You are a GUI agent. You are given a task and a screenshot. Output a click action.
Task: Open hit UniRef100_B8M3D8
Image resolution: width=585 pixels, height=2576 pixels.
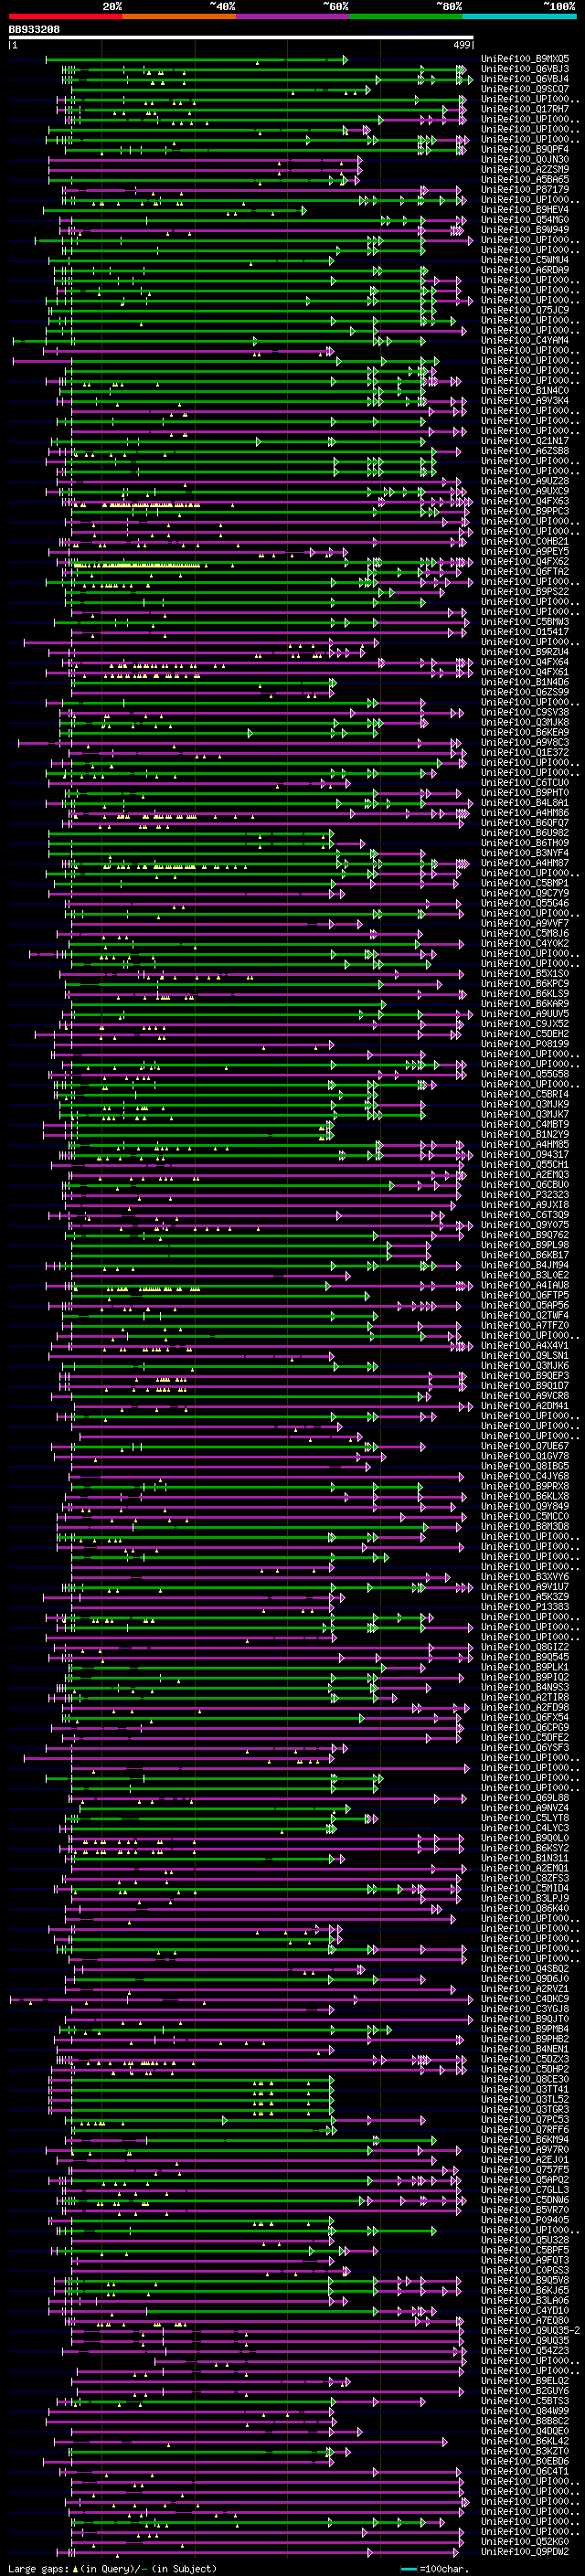[x=525, y=1527]
